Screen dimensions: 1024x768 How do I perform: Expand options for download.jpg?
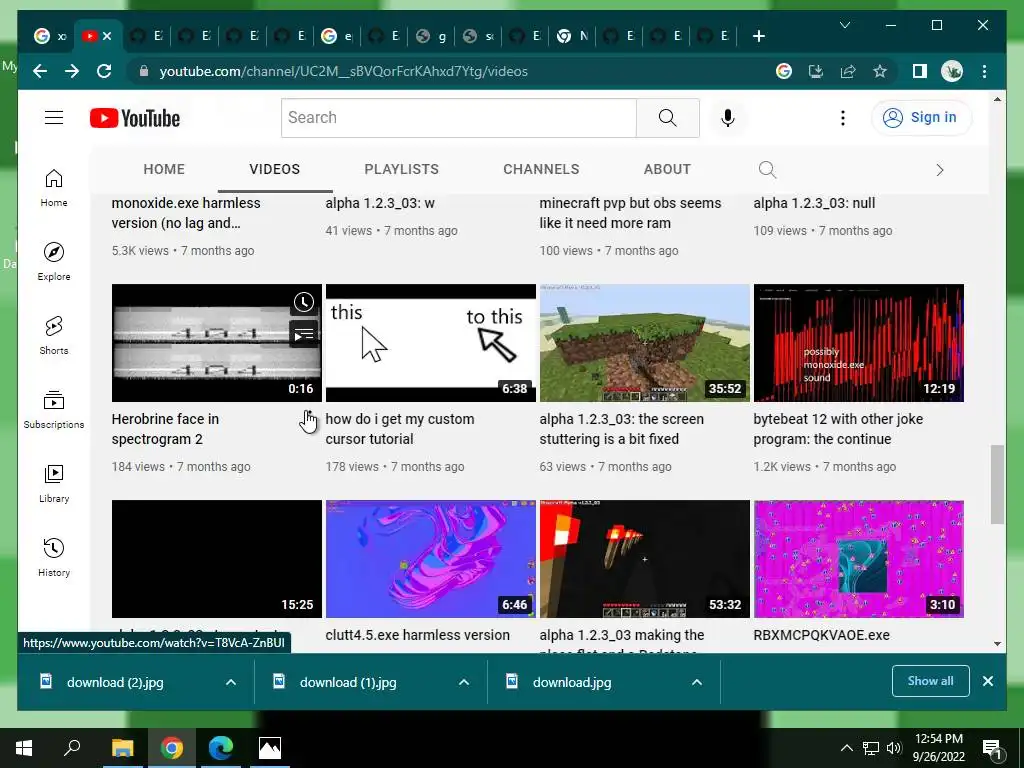pyautogui.click(x=697, y=682)
